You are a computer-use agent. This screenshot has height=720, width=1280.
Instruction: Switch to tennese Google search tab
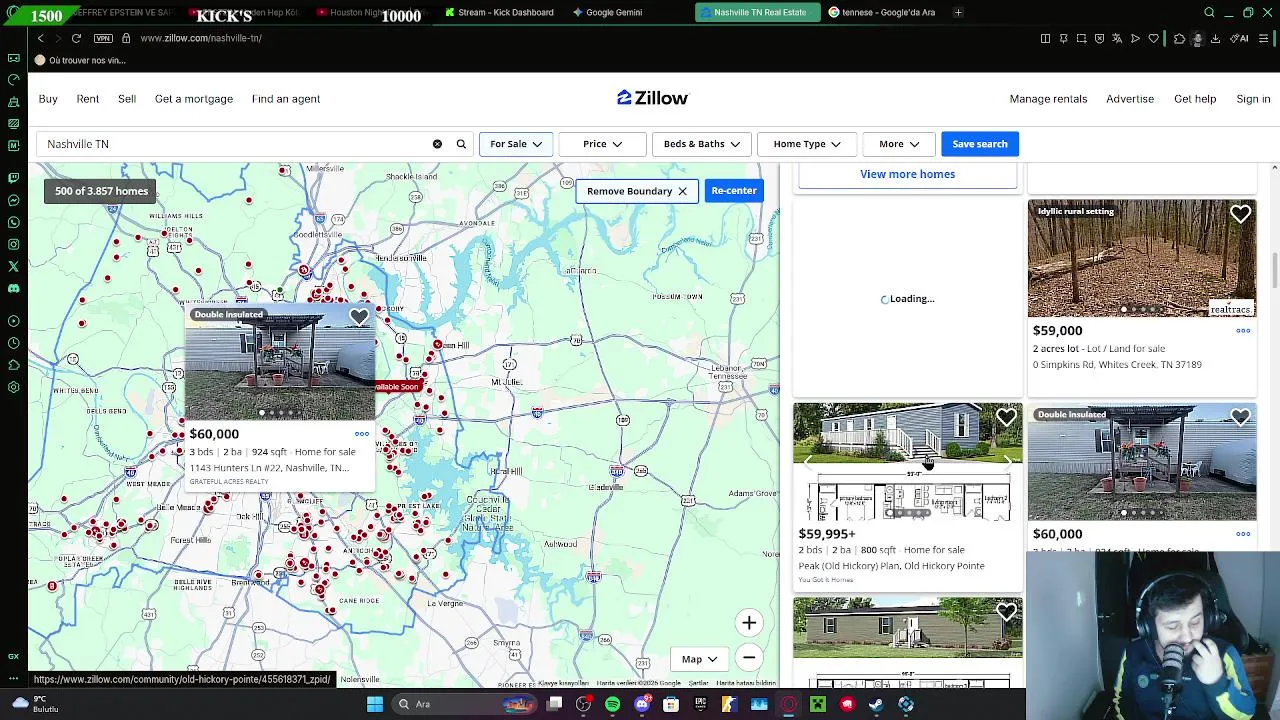click(882, 12)
